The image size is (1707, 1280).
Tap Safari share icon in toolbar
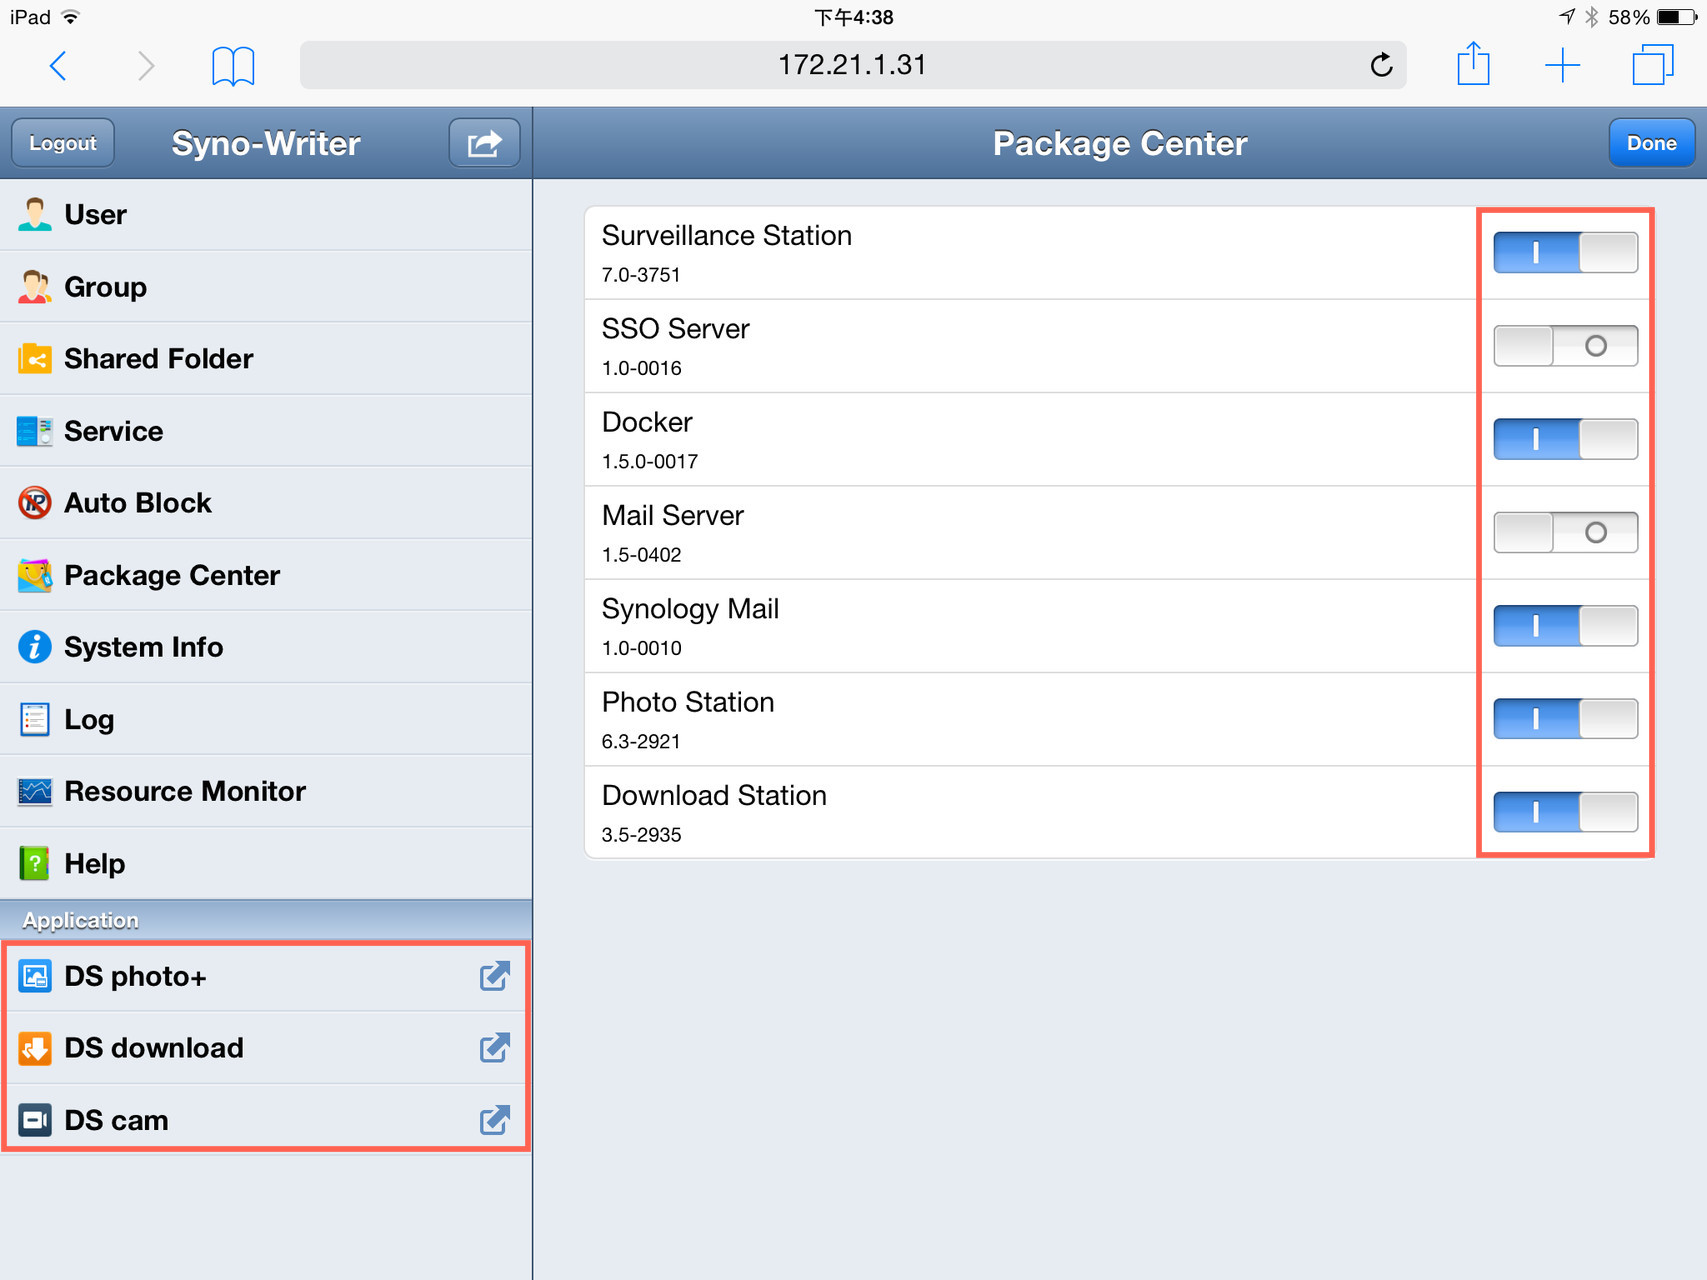(x=1473, y=64)
